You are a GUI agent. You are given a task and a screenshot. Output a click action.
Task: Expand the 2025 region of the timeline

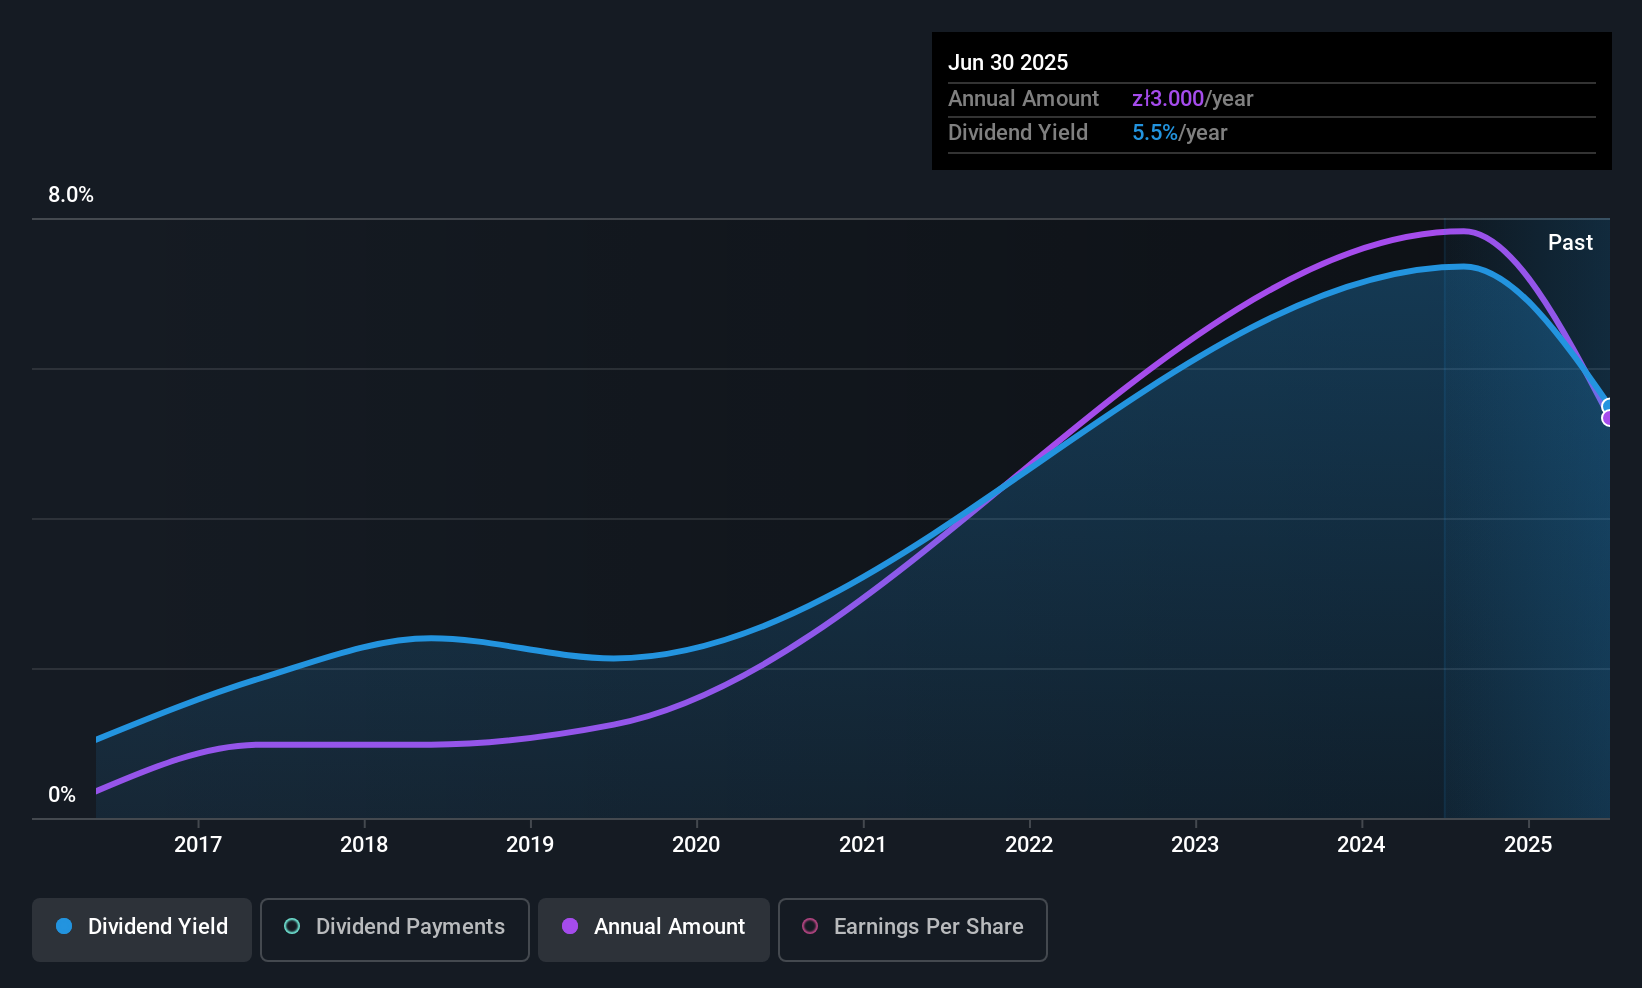pyautogui.click(x=1528, y=844)
